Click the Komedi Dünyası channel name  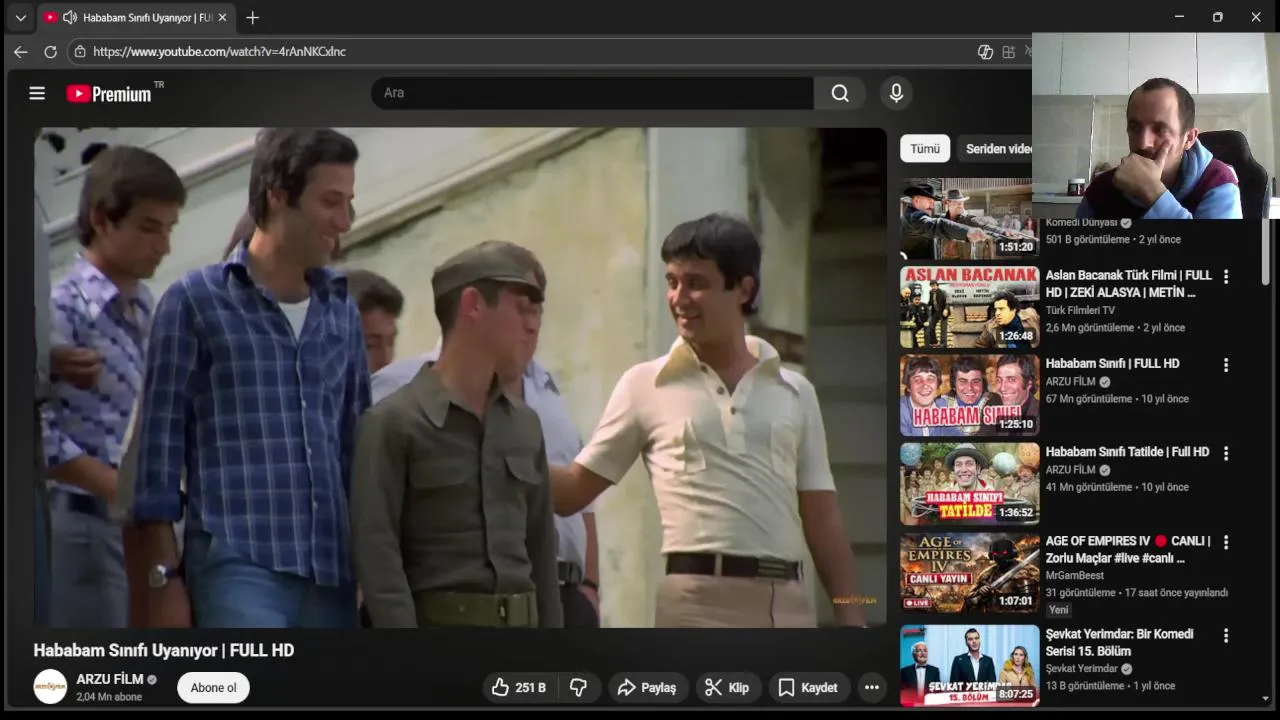1082,223
